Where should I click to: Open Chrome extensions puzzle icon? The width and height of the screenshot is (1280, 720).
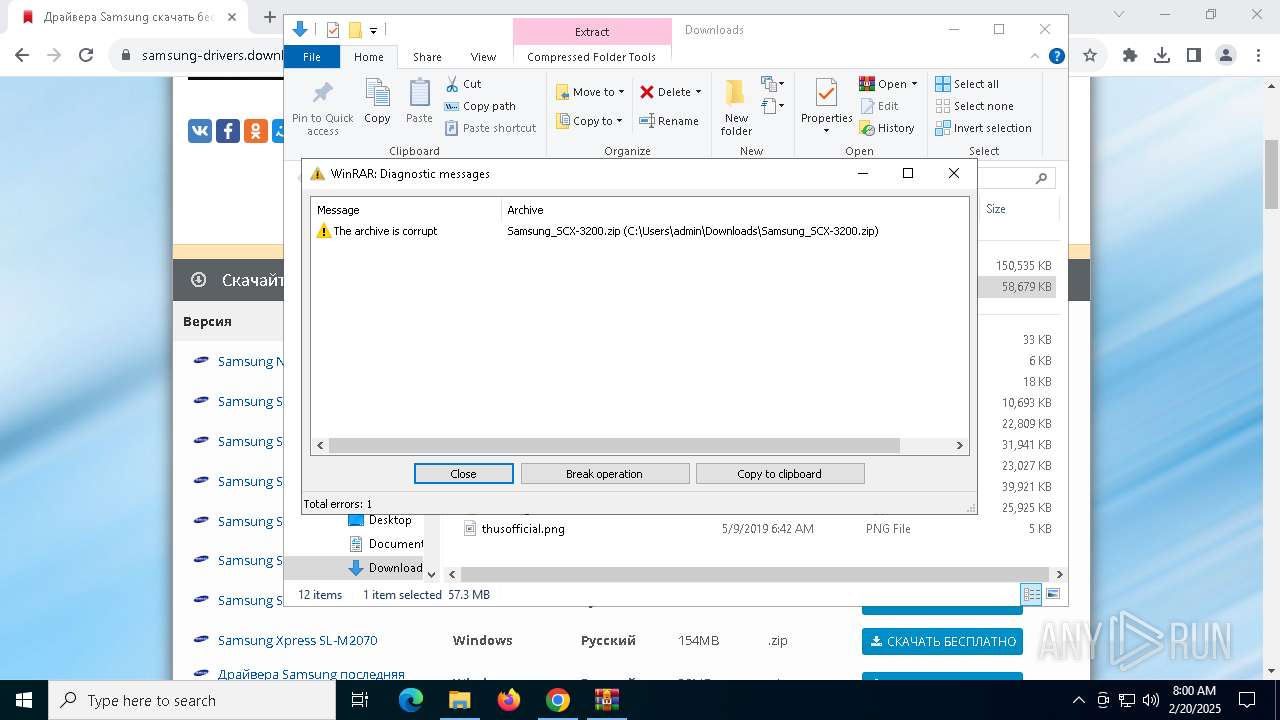click(x=1130, y=56)
